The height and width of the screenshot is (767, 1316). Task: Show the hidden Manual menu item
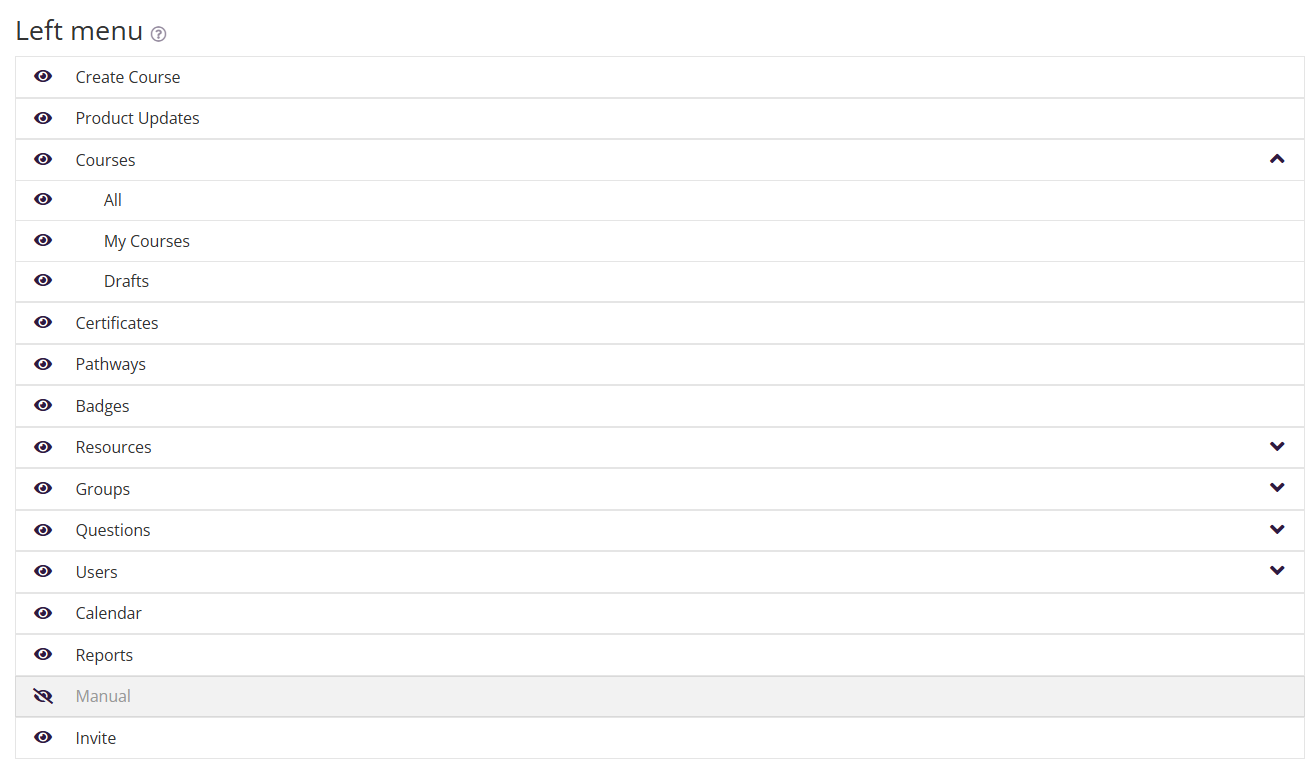(43, 696)
